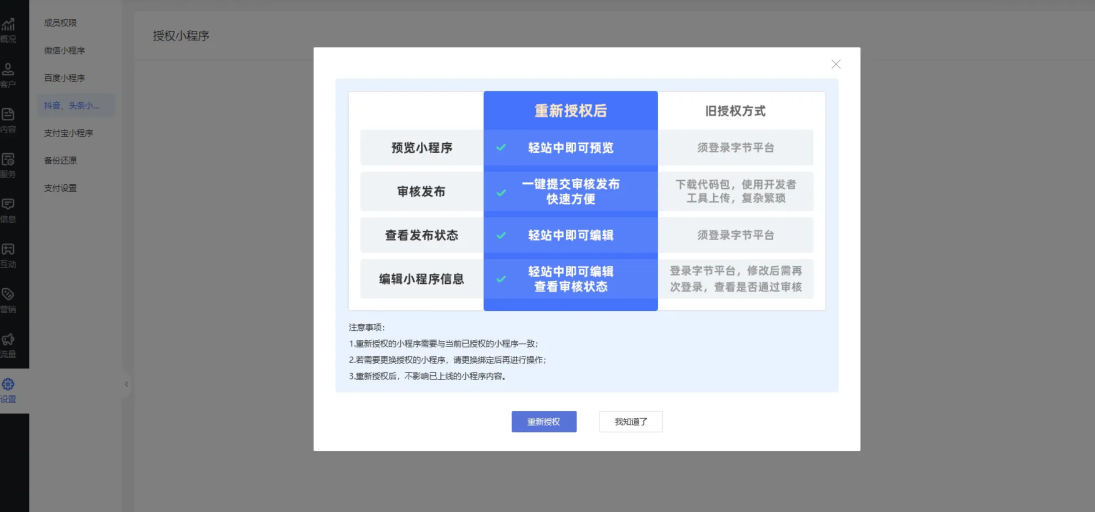Open the 营销 marketing sidebar icon
The image size is (1095, 512).
[x=8, y=299]
